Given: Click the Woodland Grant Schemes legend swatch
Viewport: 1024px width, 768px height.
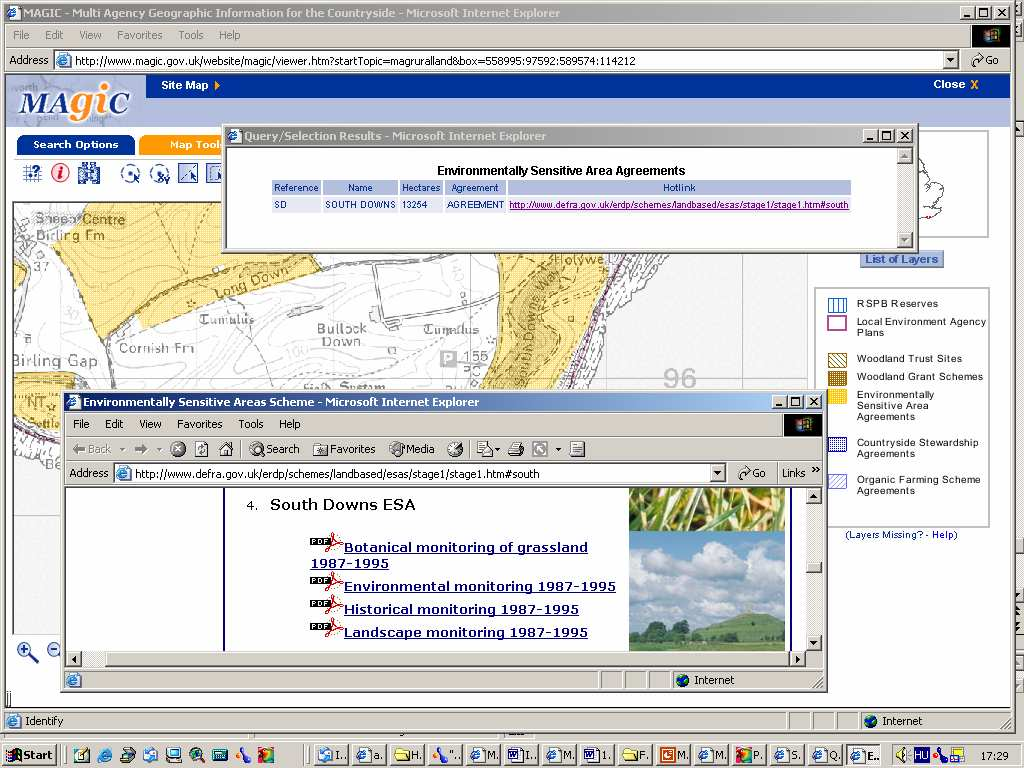Looking at the screenshot, I should click(837, 377).
